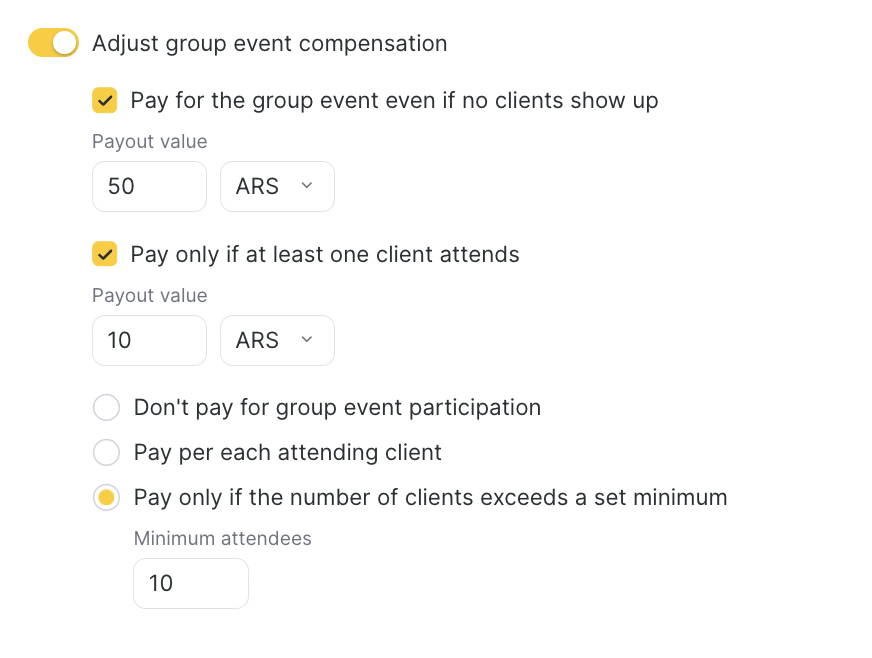Uncheck the pay even if no clients show up checkbox

tap(105, 100)
